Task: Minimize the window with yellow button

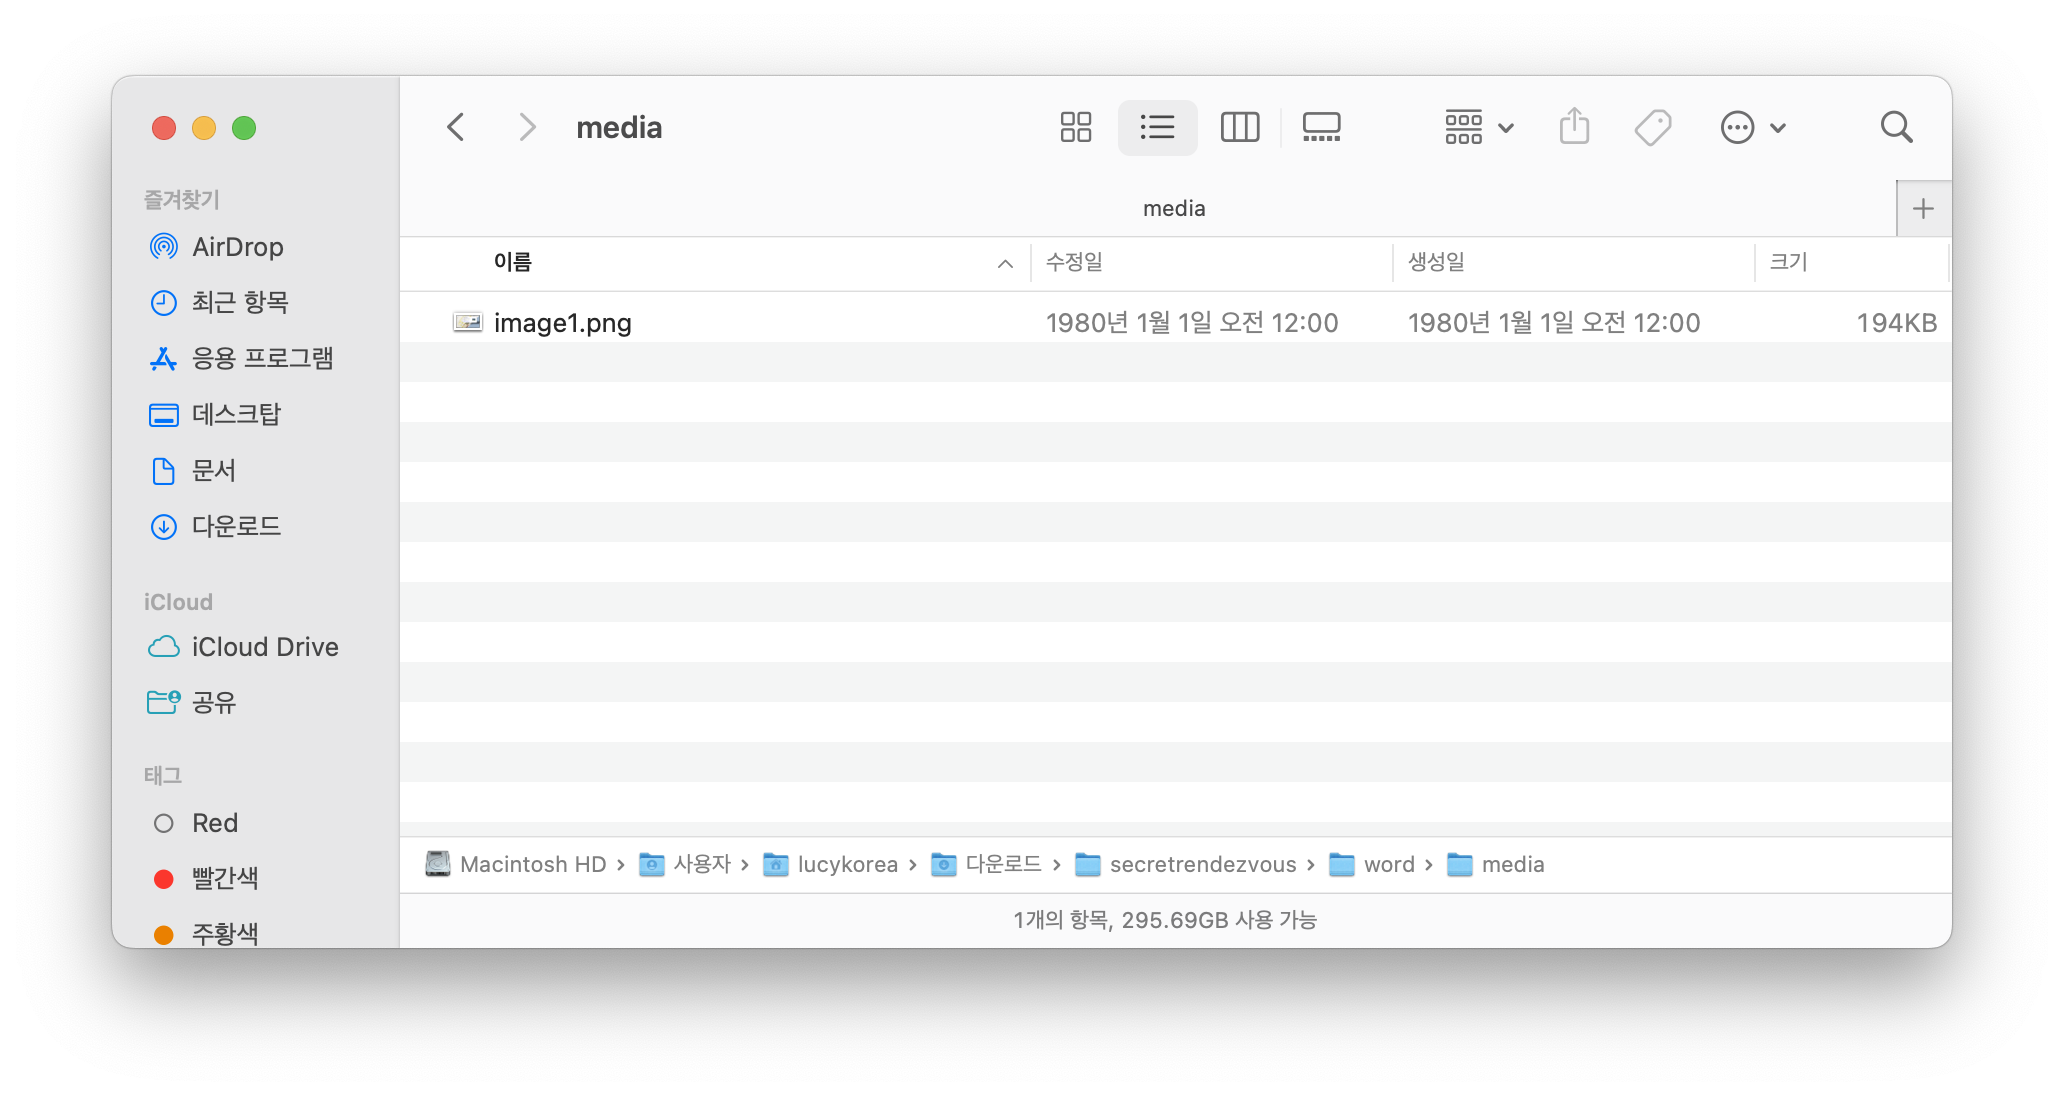Action: click(x=204, y=128)
